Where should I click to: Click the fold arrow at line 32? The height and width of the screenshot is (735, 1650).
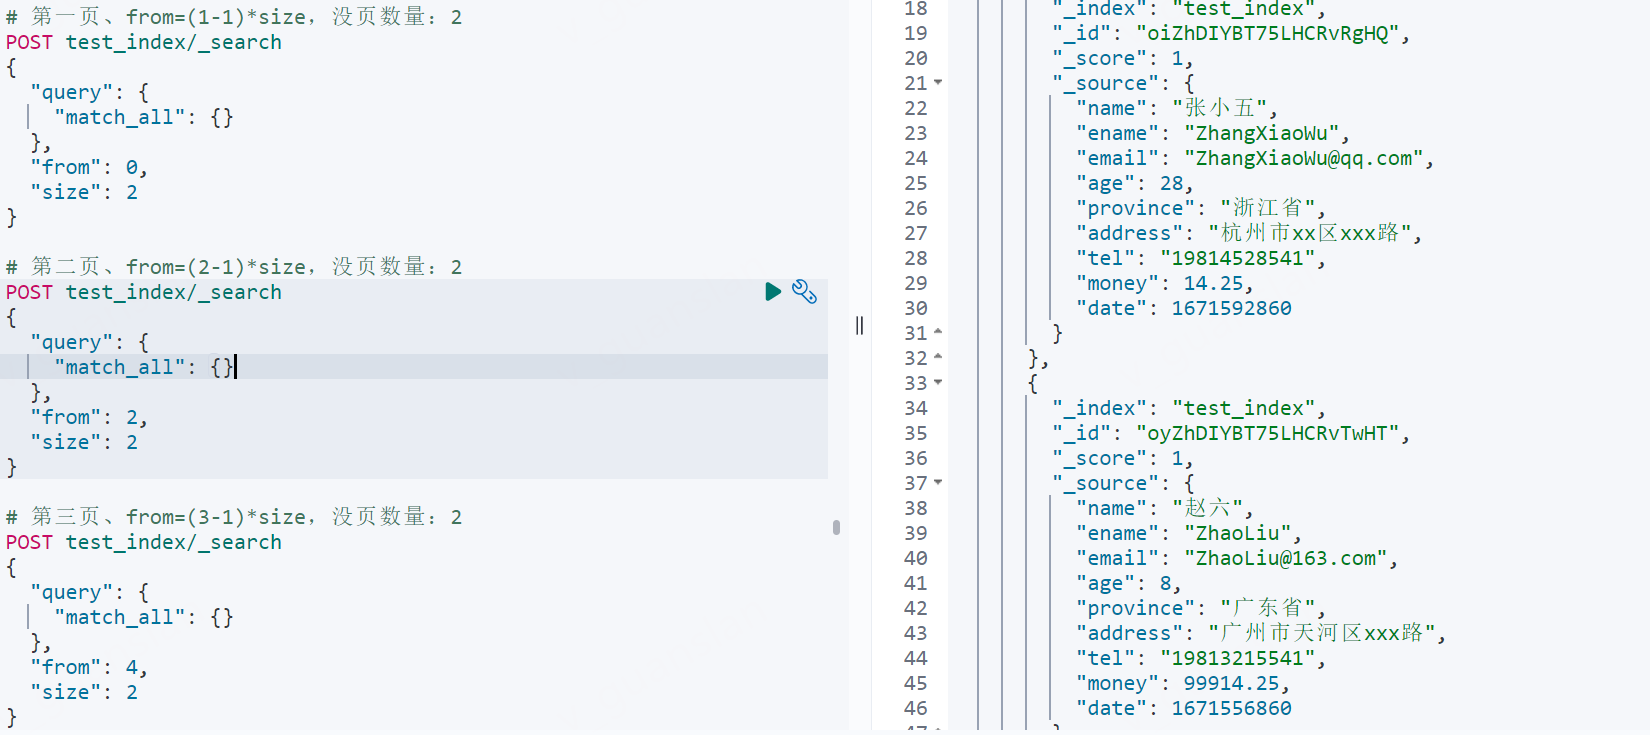pyautogui.click(x=938, y=358)
